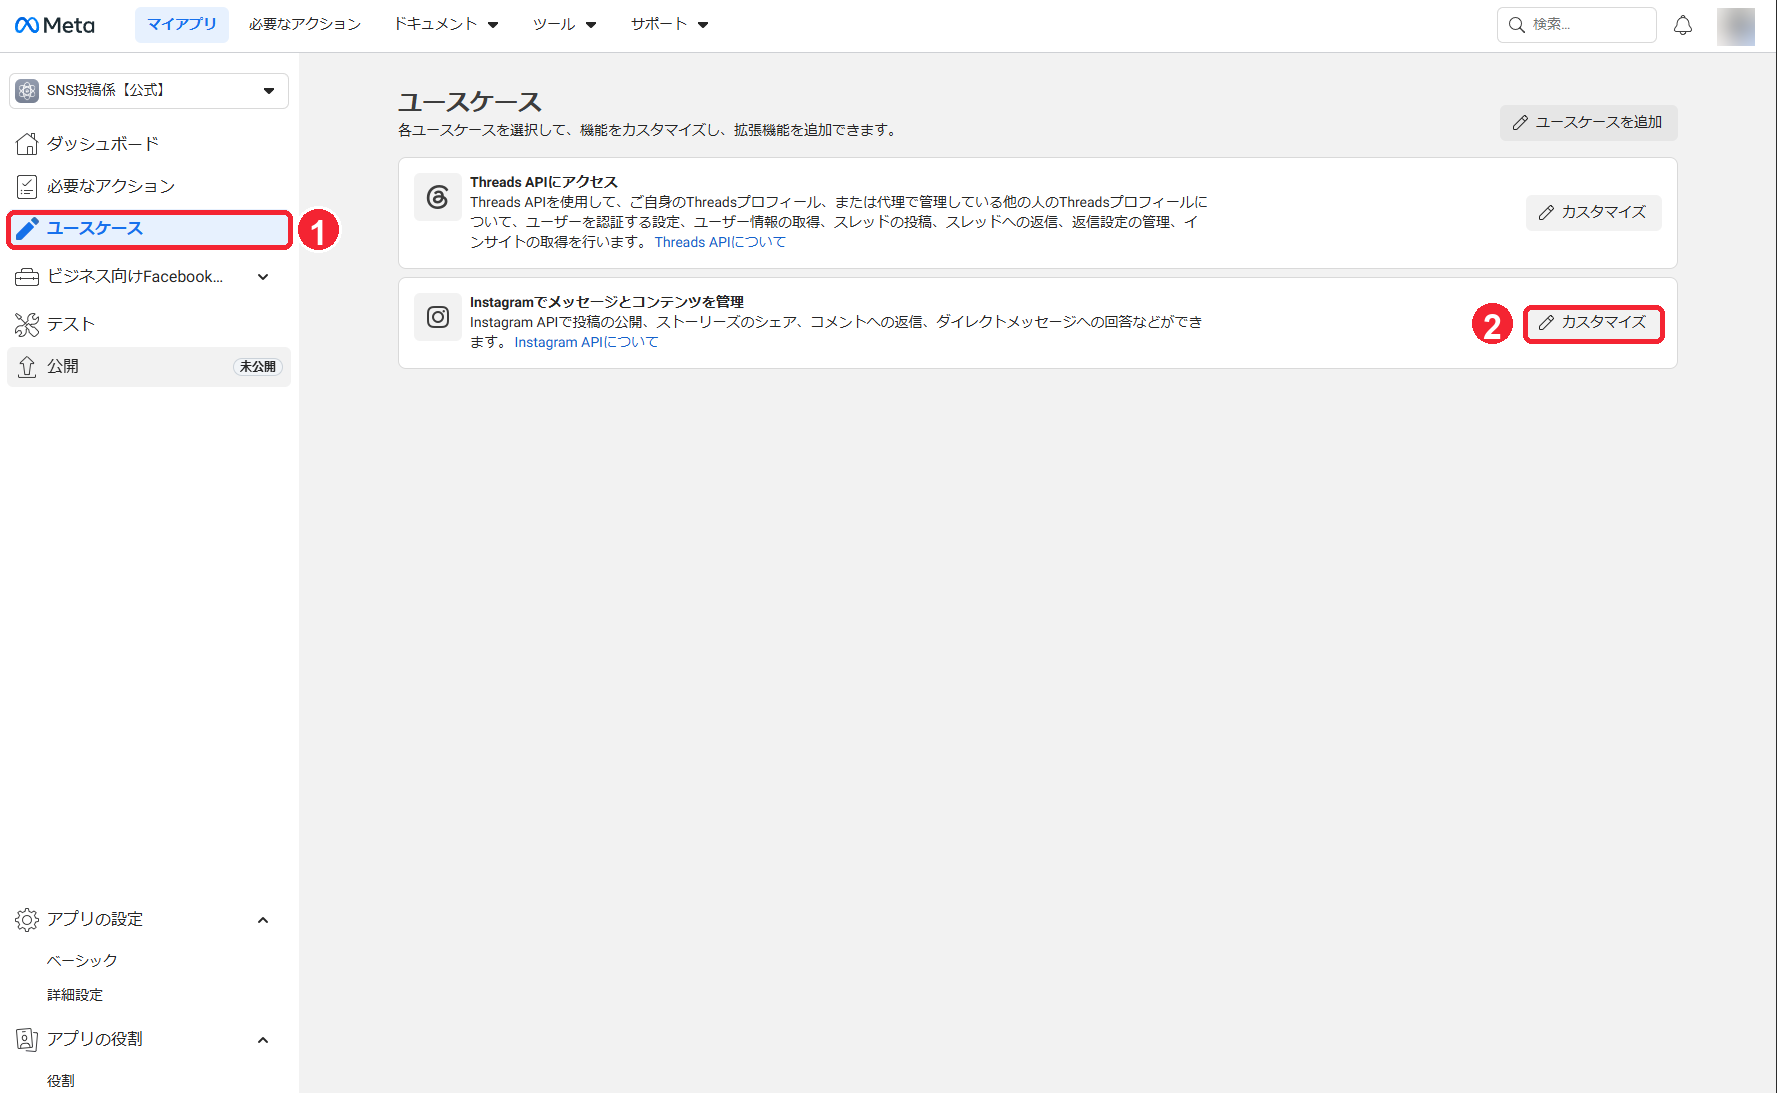Screen dimensions: 1777x1093
Task: Collapse the アプリの設定 section
Action: click(x=263, y=920)
